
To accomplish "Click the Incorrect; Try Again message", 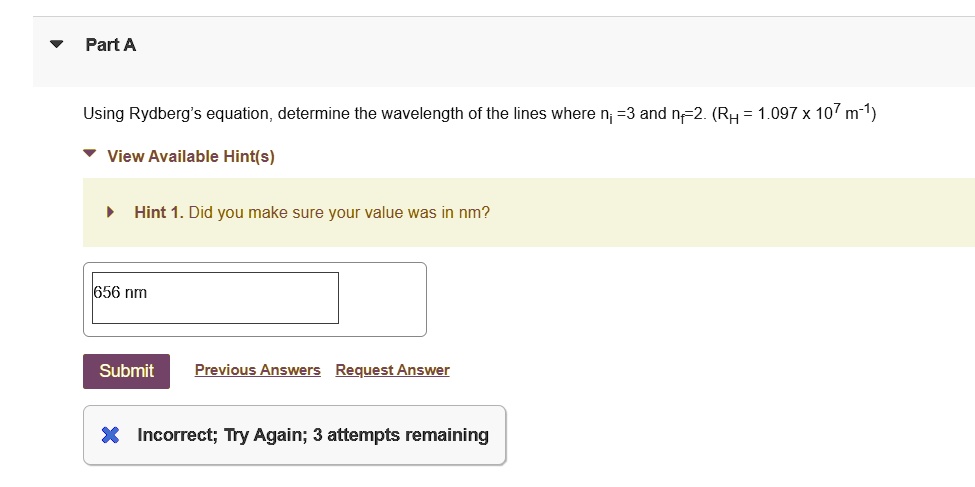I will [220, 435].
